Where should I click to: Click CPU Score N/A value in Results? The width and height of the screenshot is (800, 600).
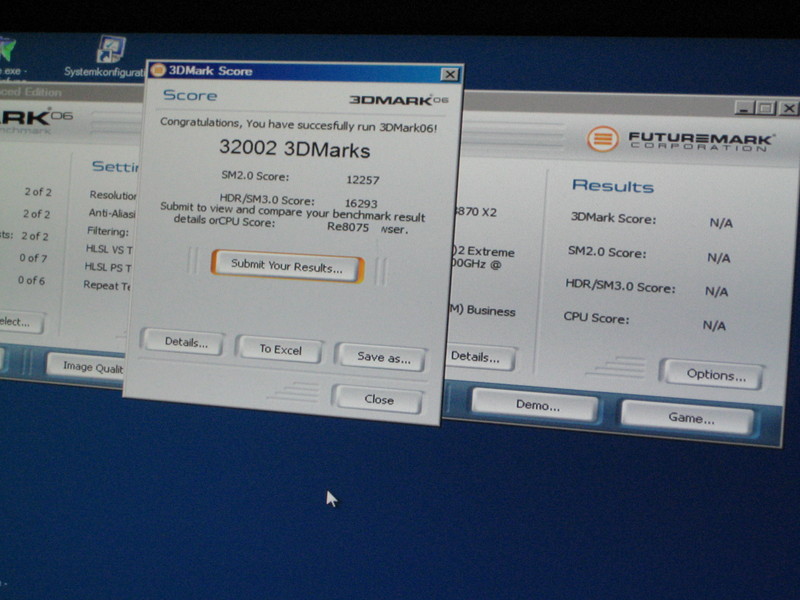[x=714, y=325]
